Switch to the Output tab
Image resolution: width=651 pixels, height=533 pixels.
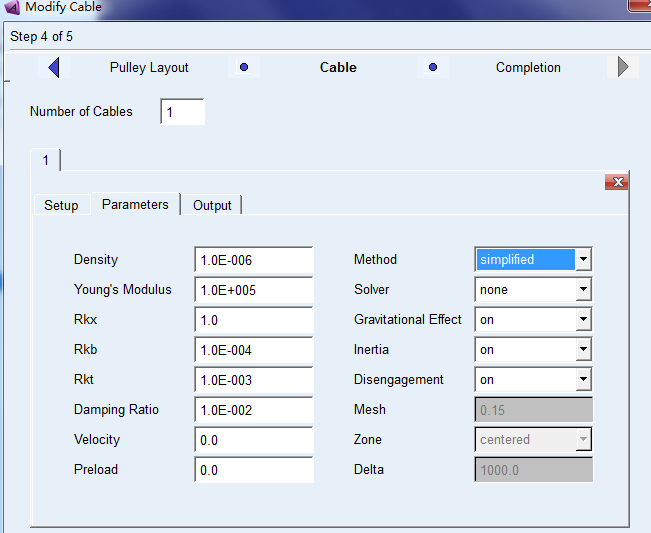(x=212, y=205)
